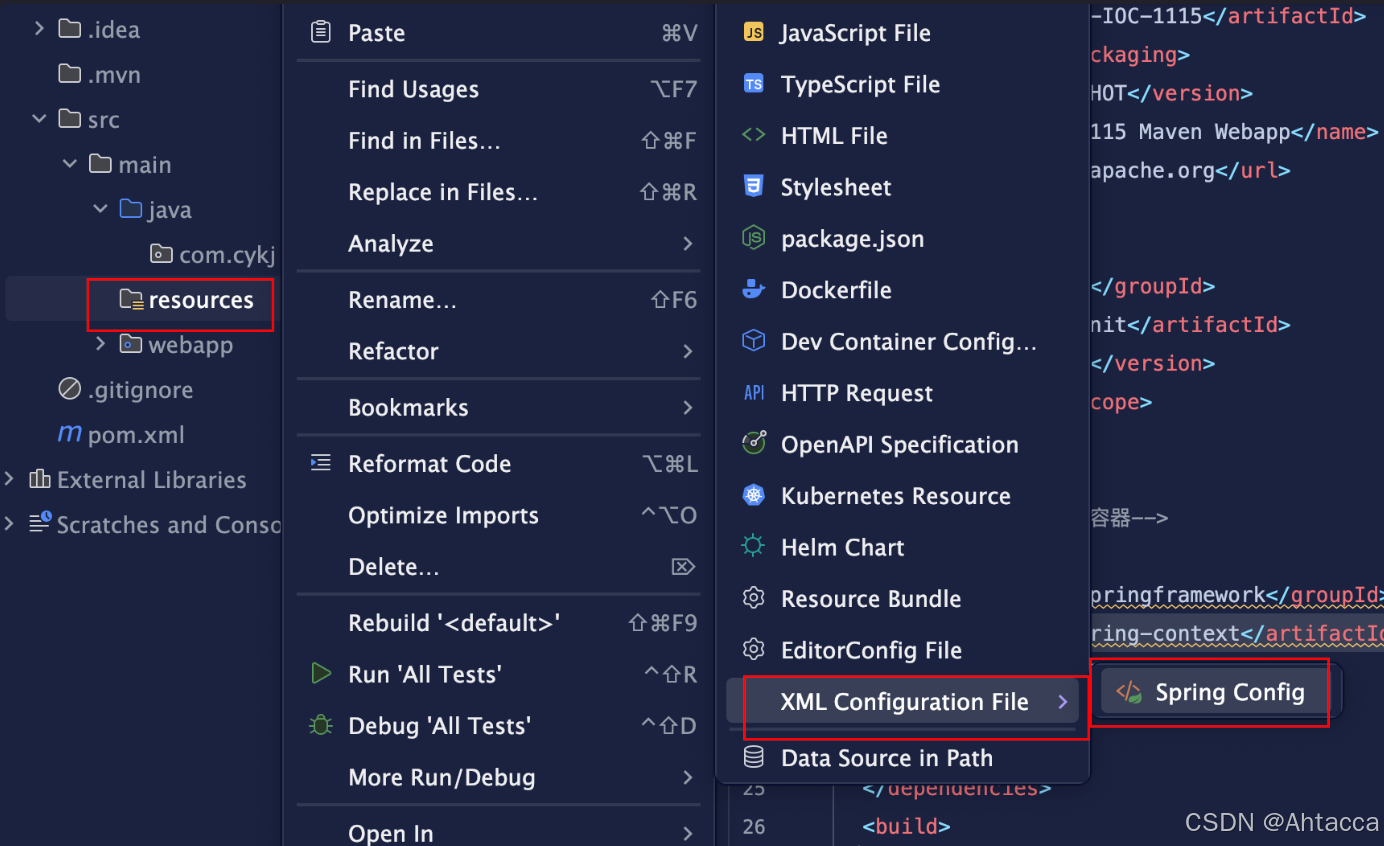Click the package.json Node icon

(x=753, y=238)
